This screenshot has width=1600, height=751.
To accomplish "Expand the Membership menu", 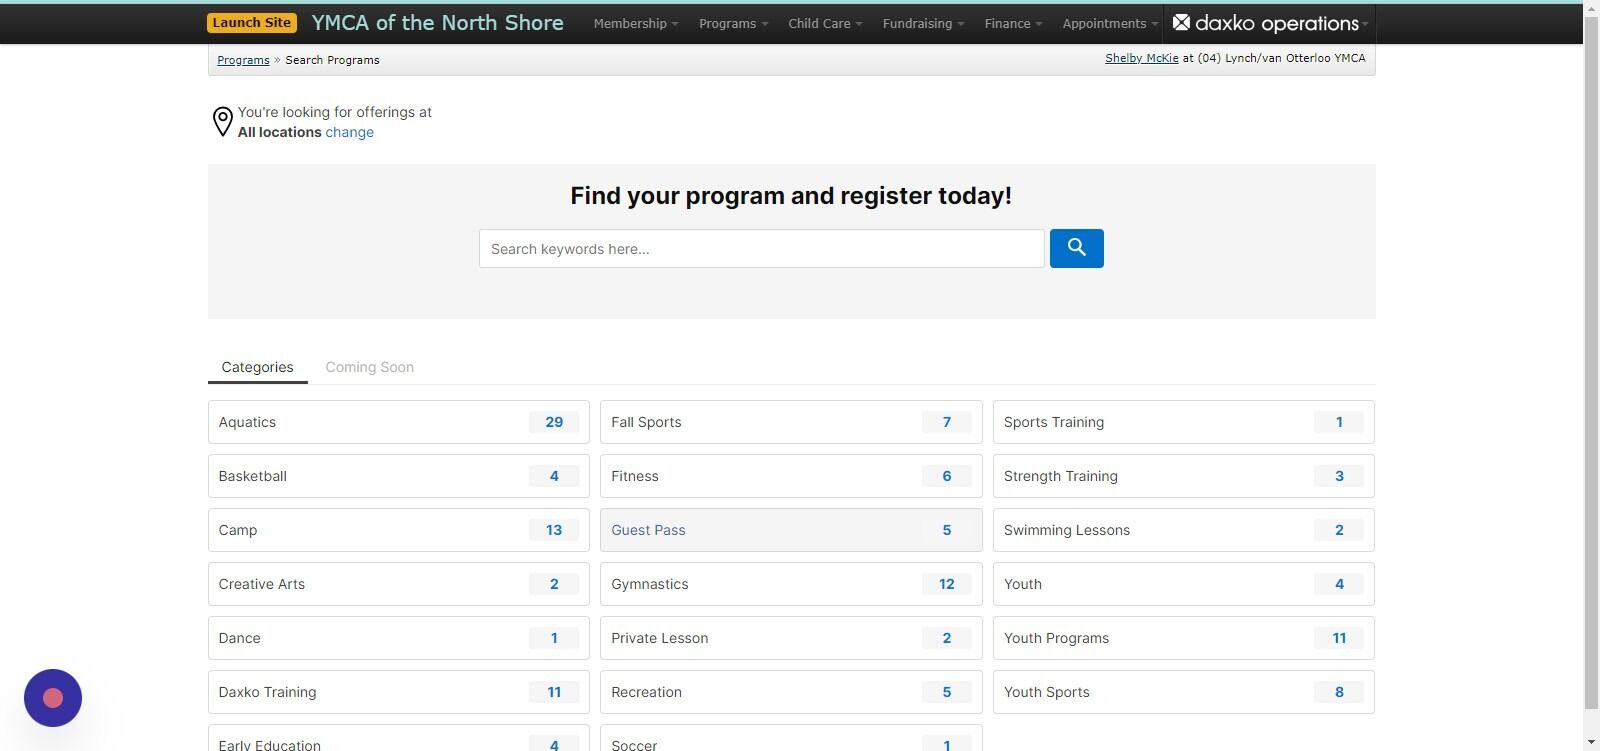I will [x=636, y=23].
